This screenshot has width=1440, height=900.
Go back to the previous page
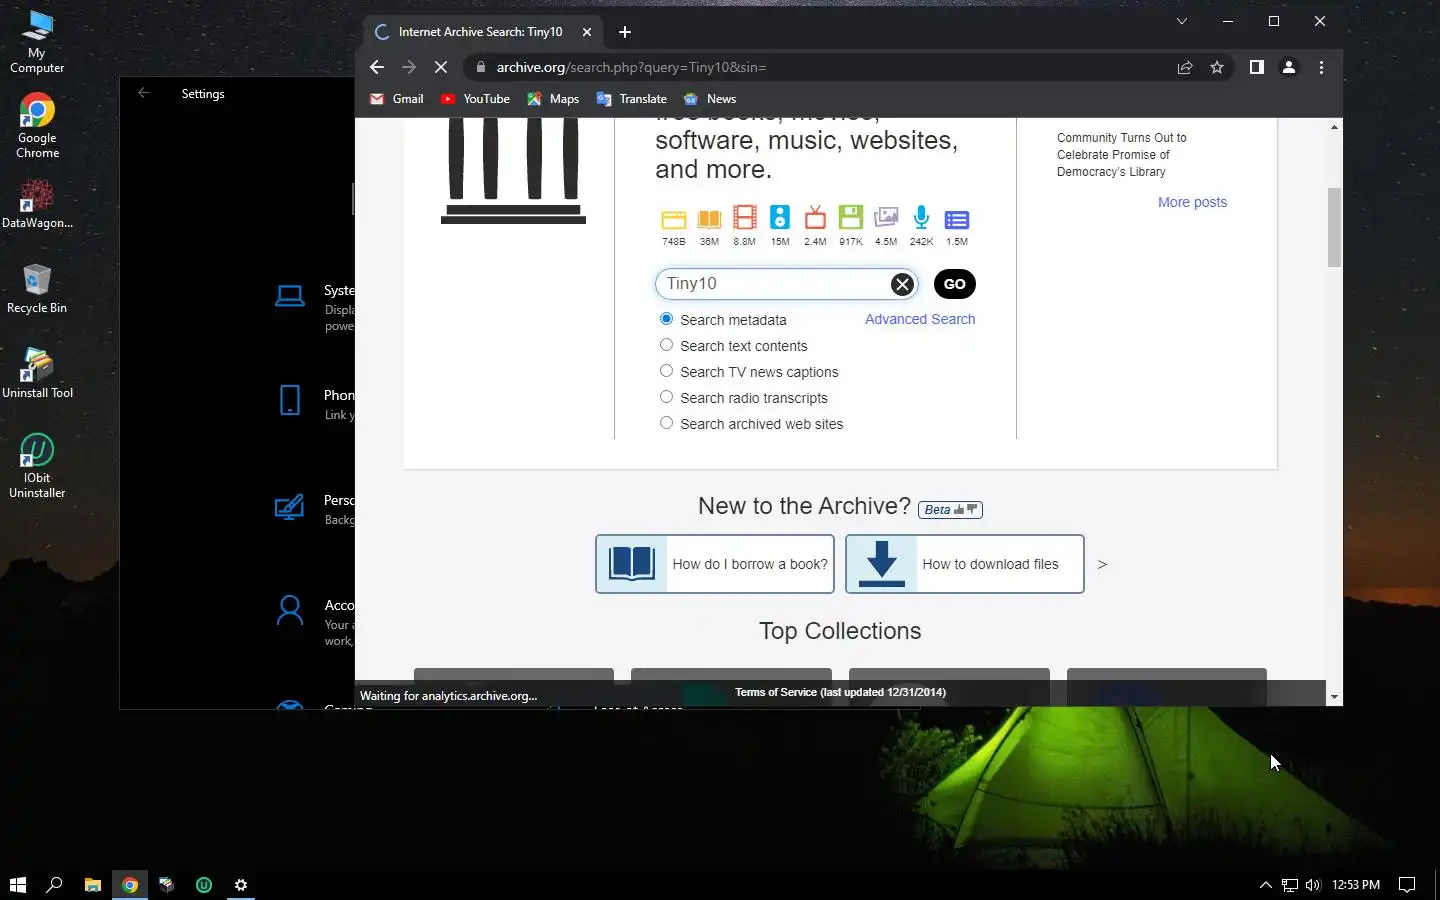pos(377,67)
